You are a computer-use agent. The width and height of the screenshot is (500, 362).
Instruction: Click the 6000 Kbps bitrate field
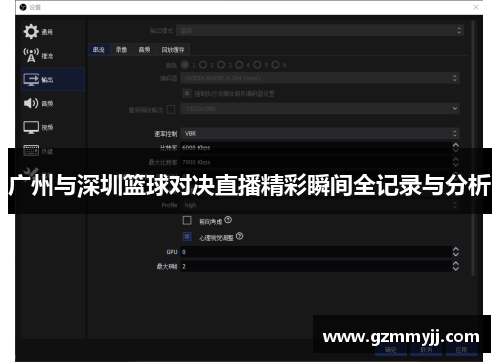tap(316, 147)
